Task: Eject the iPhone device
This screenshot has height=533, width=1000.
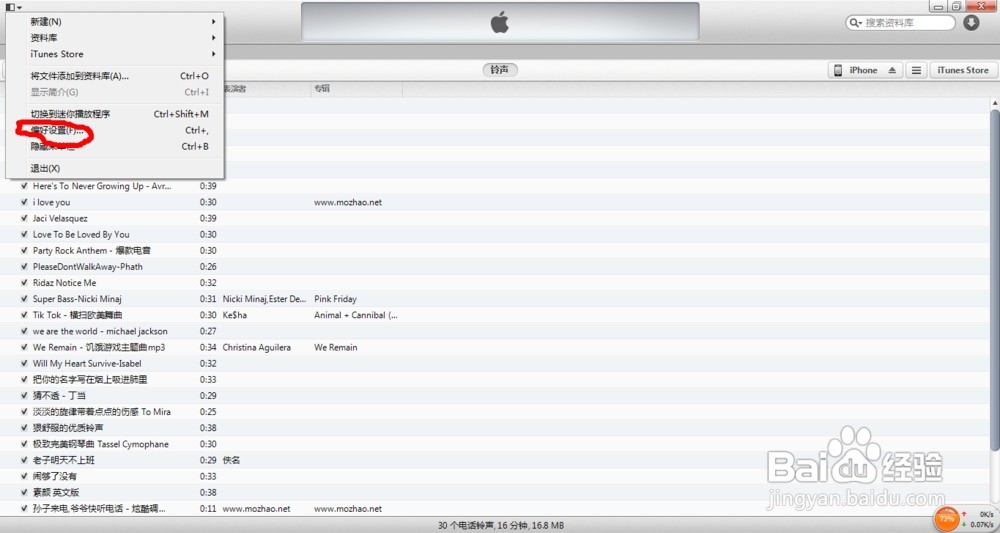Action: point(892,70)
